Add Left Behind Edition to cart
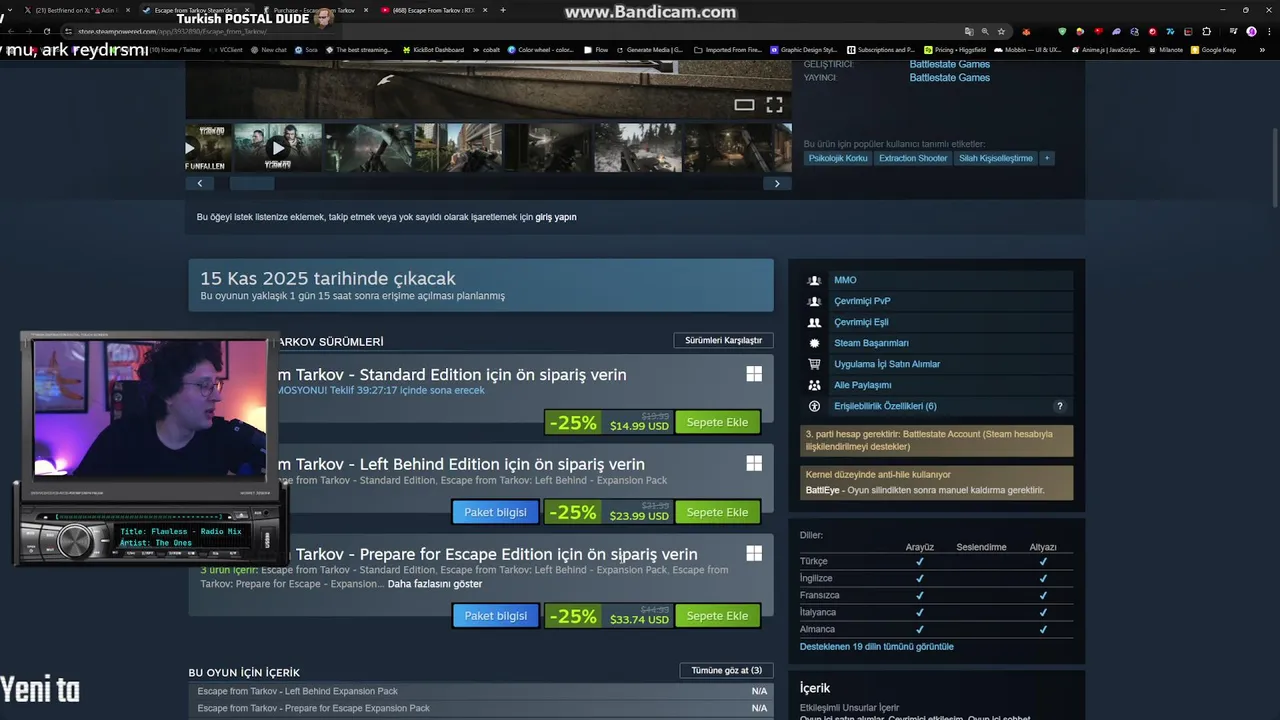This screenshot has width=1280, height=720. [717, 512]
